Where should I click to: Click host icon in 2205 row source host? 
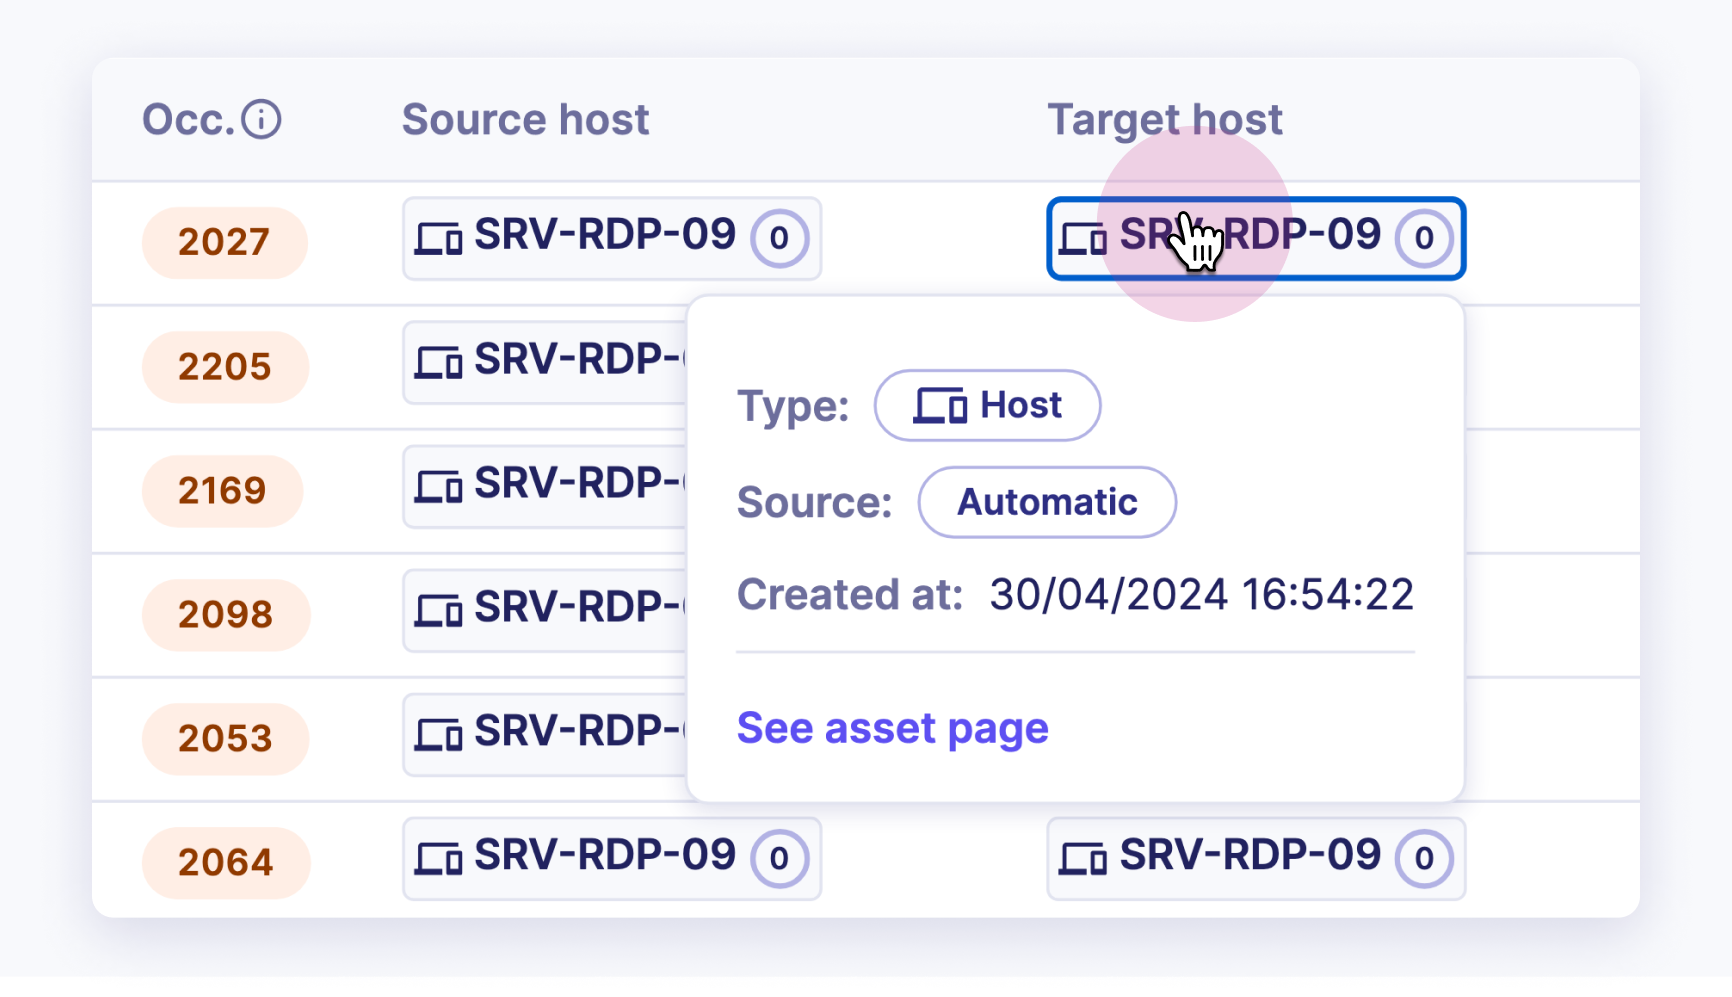coord(439,363)
